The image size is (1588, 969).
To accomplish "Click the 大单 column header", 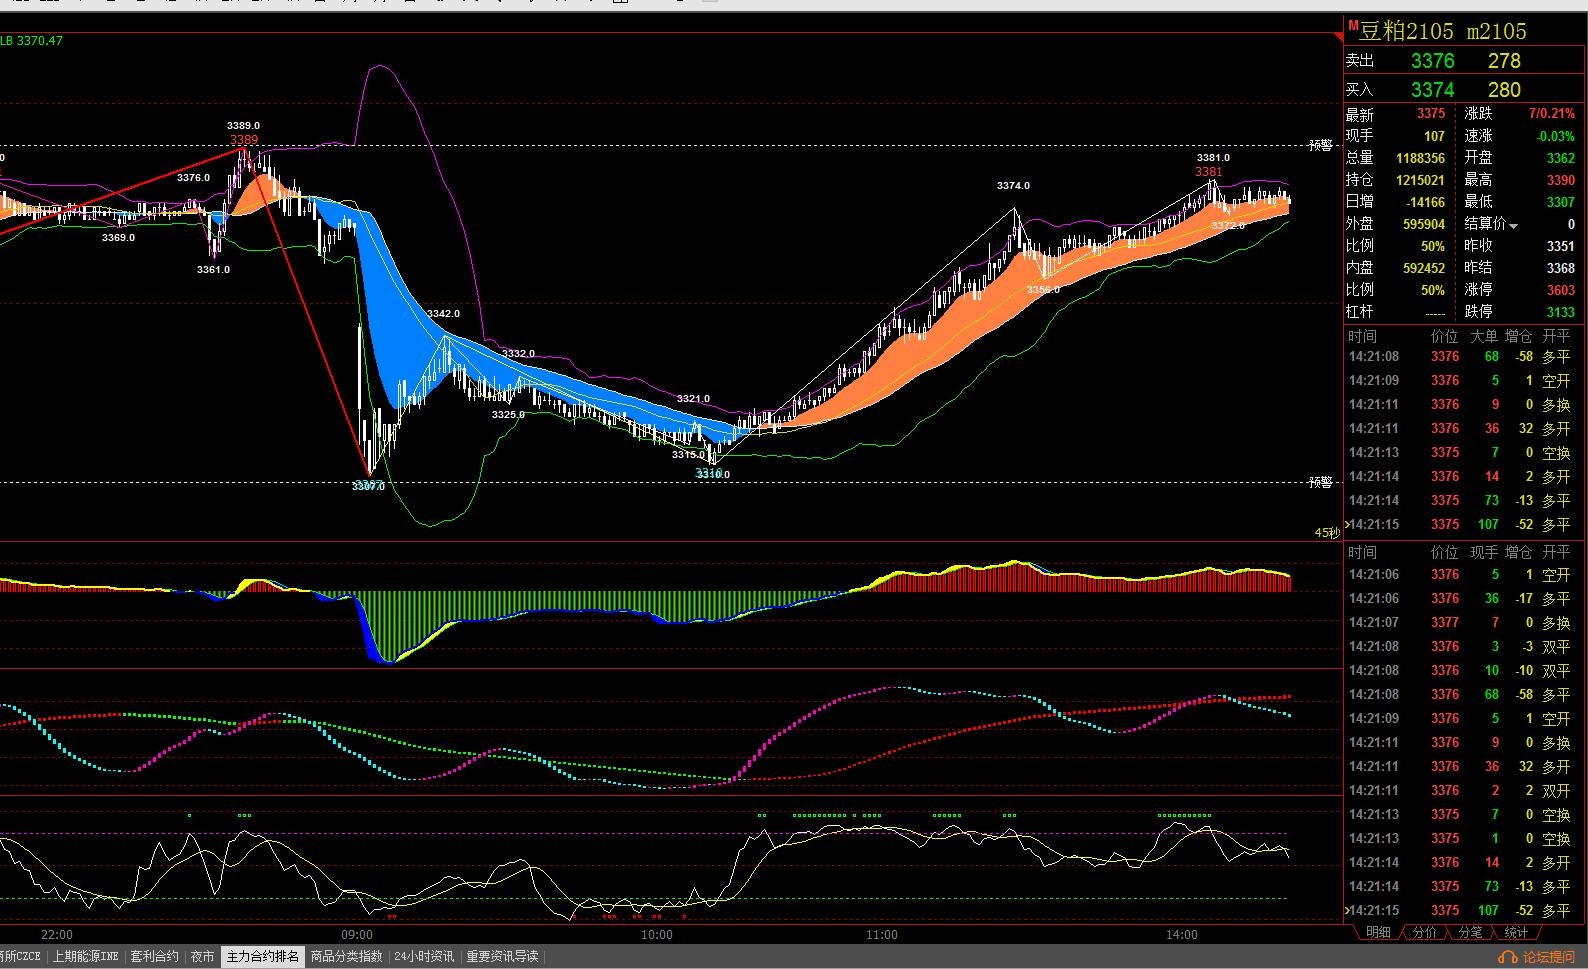I will coord(1484,336).
